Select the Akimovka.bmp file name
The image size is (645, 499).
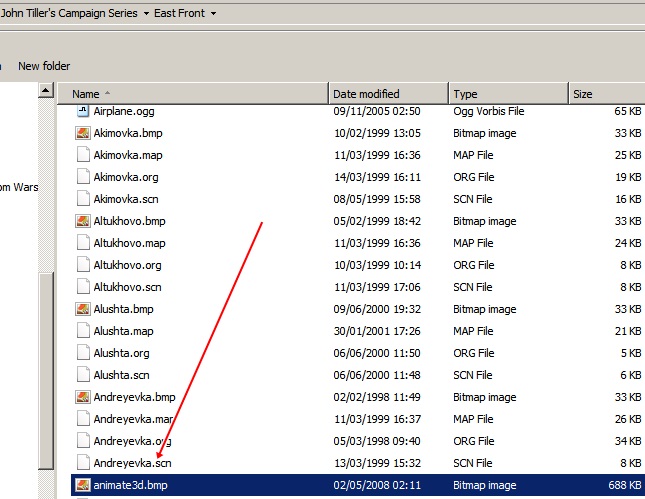point(128,133)
